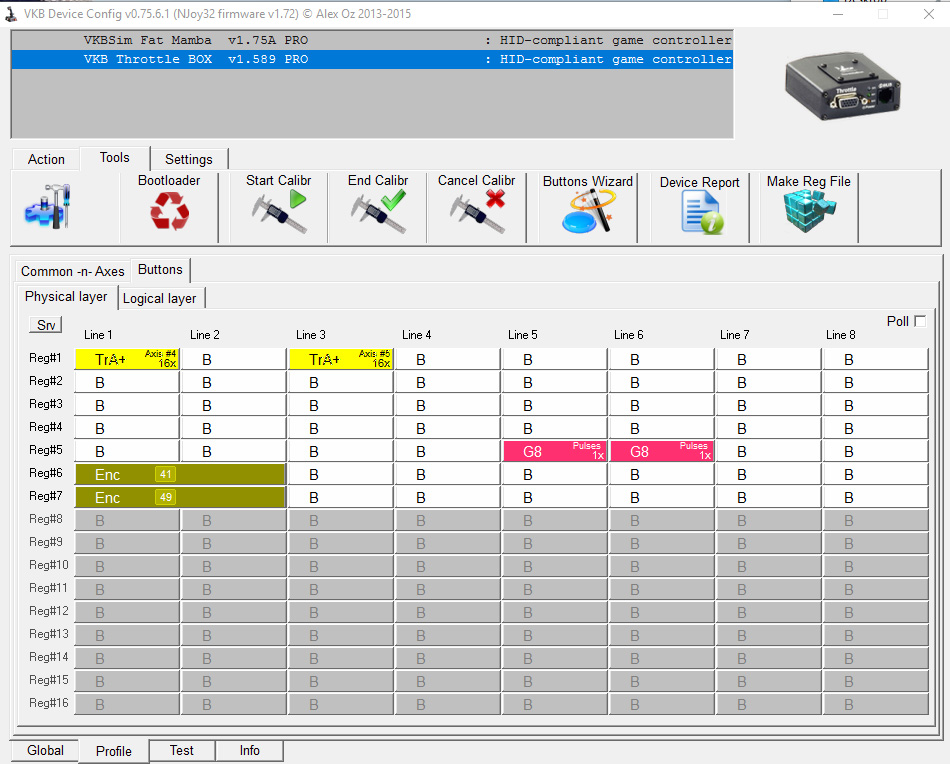Click the Throttle BOX device picture
The width and height of the screenshot is (950, 764).
tap(842, 85)
